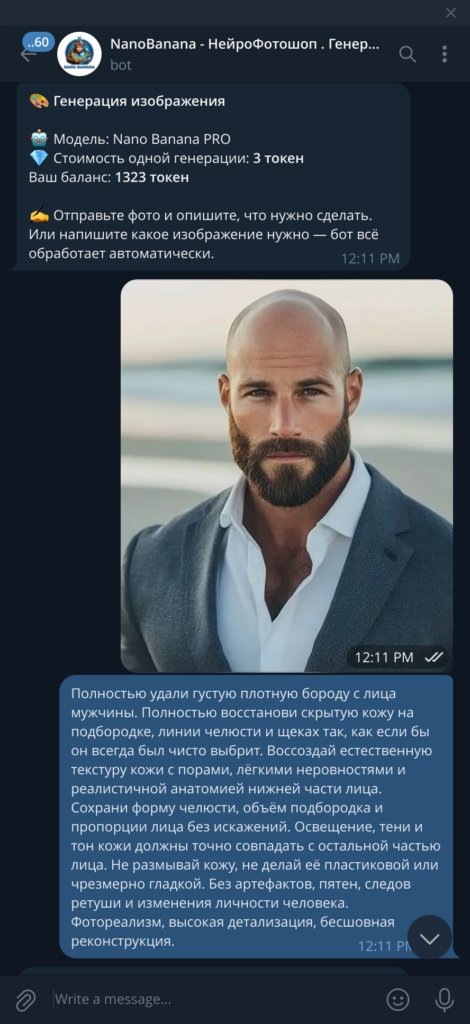Click the balance line showing 1323 токен
Viewport: 470px width, 1024px height.
(109, 177)
